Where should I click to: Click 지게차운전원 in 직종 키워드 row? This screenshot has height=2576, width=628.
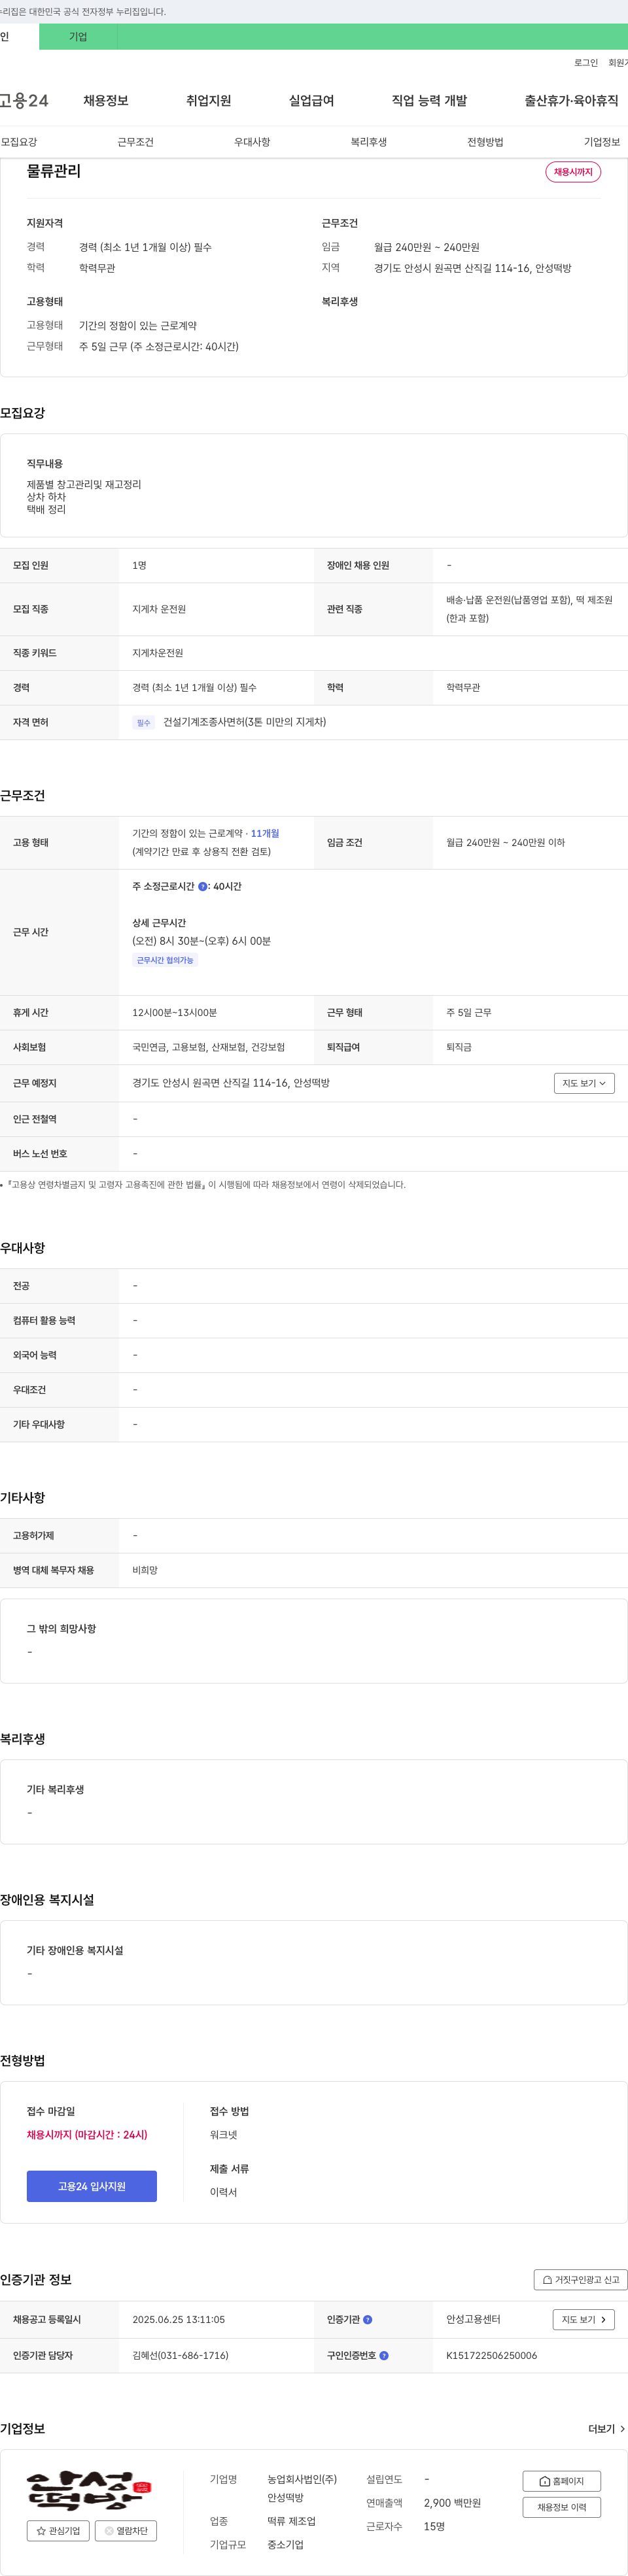tap(158, 653)
